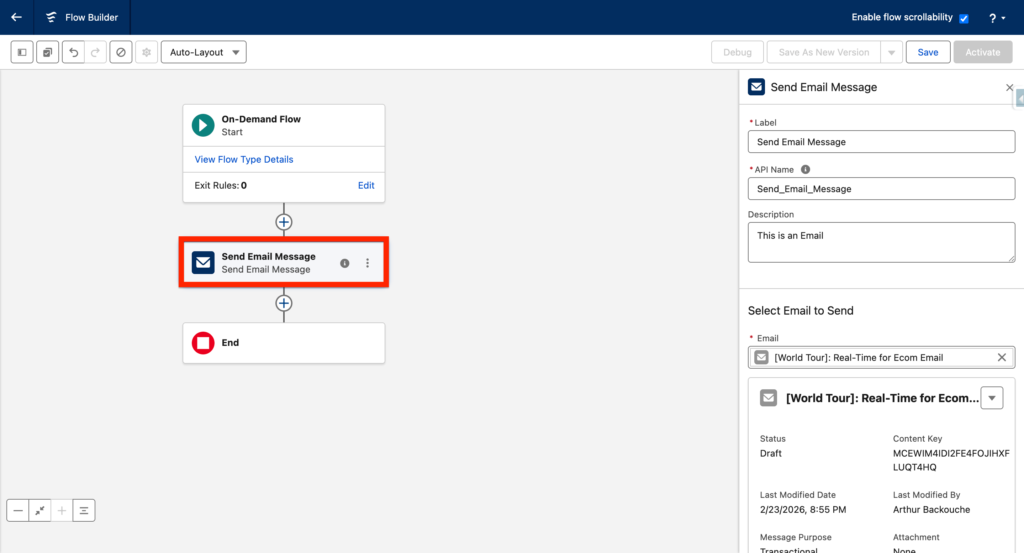Click info icon on Send Email Message node
Image resolution: width=1024 pixels, height=553 pixels.
click(x=345, y=263)
